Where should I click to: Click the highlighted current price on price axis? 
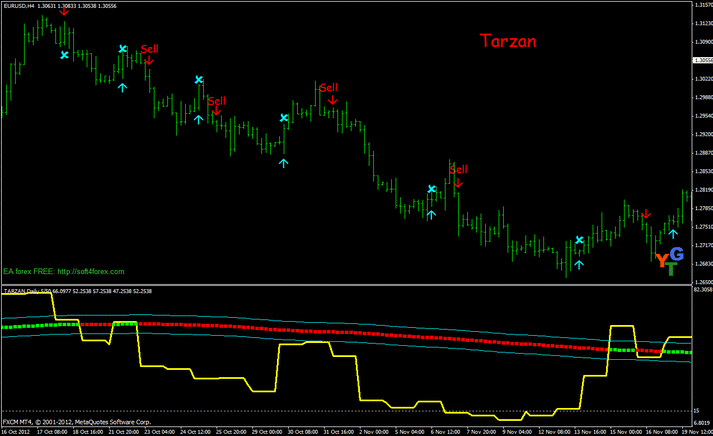701,60
